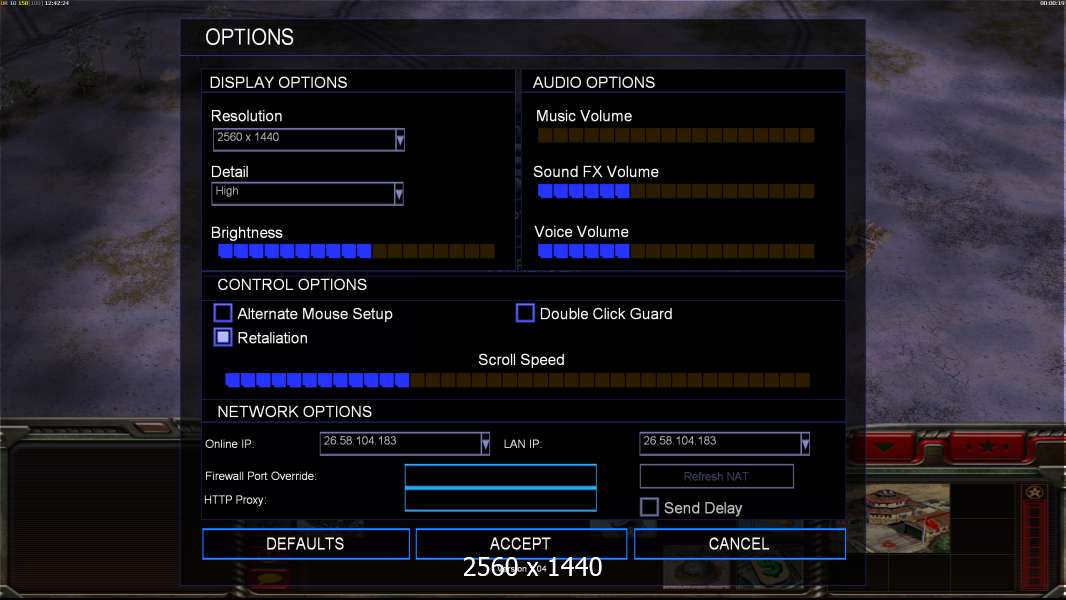Viewport: 1066px width, 600px height.
Task: Expand the Online IP dropdown
Action: [x=405, y=443]
